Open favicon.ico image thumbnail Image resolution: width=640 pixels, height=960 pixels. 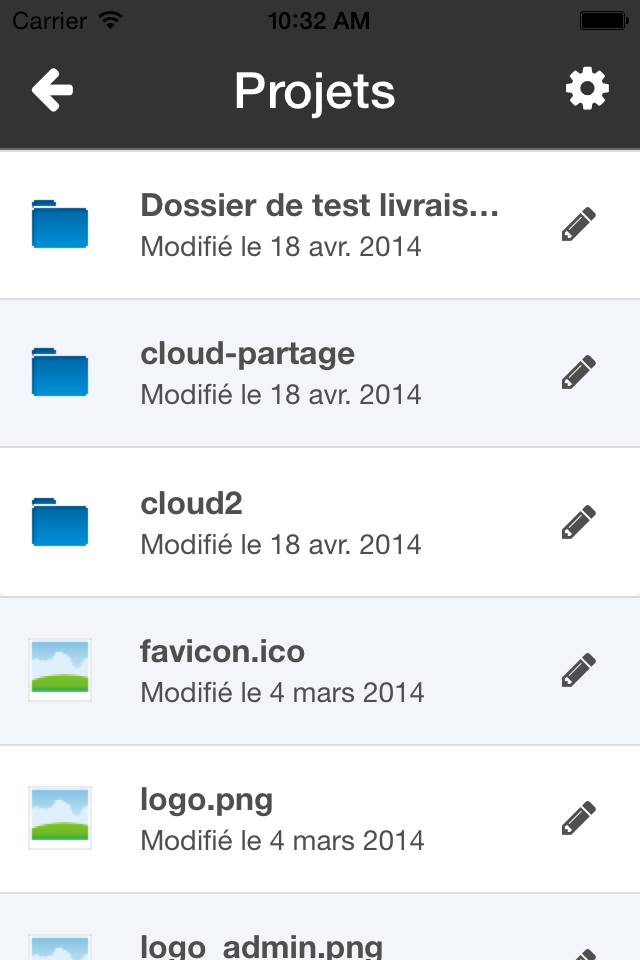[x=60, y=669]
